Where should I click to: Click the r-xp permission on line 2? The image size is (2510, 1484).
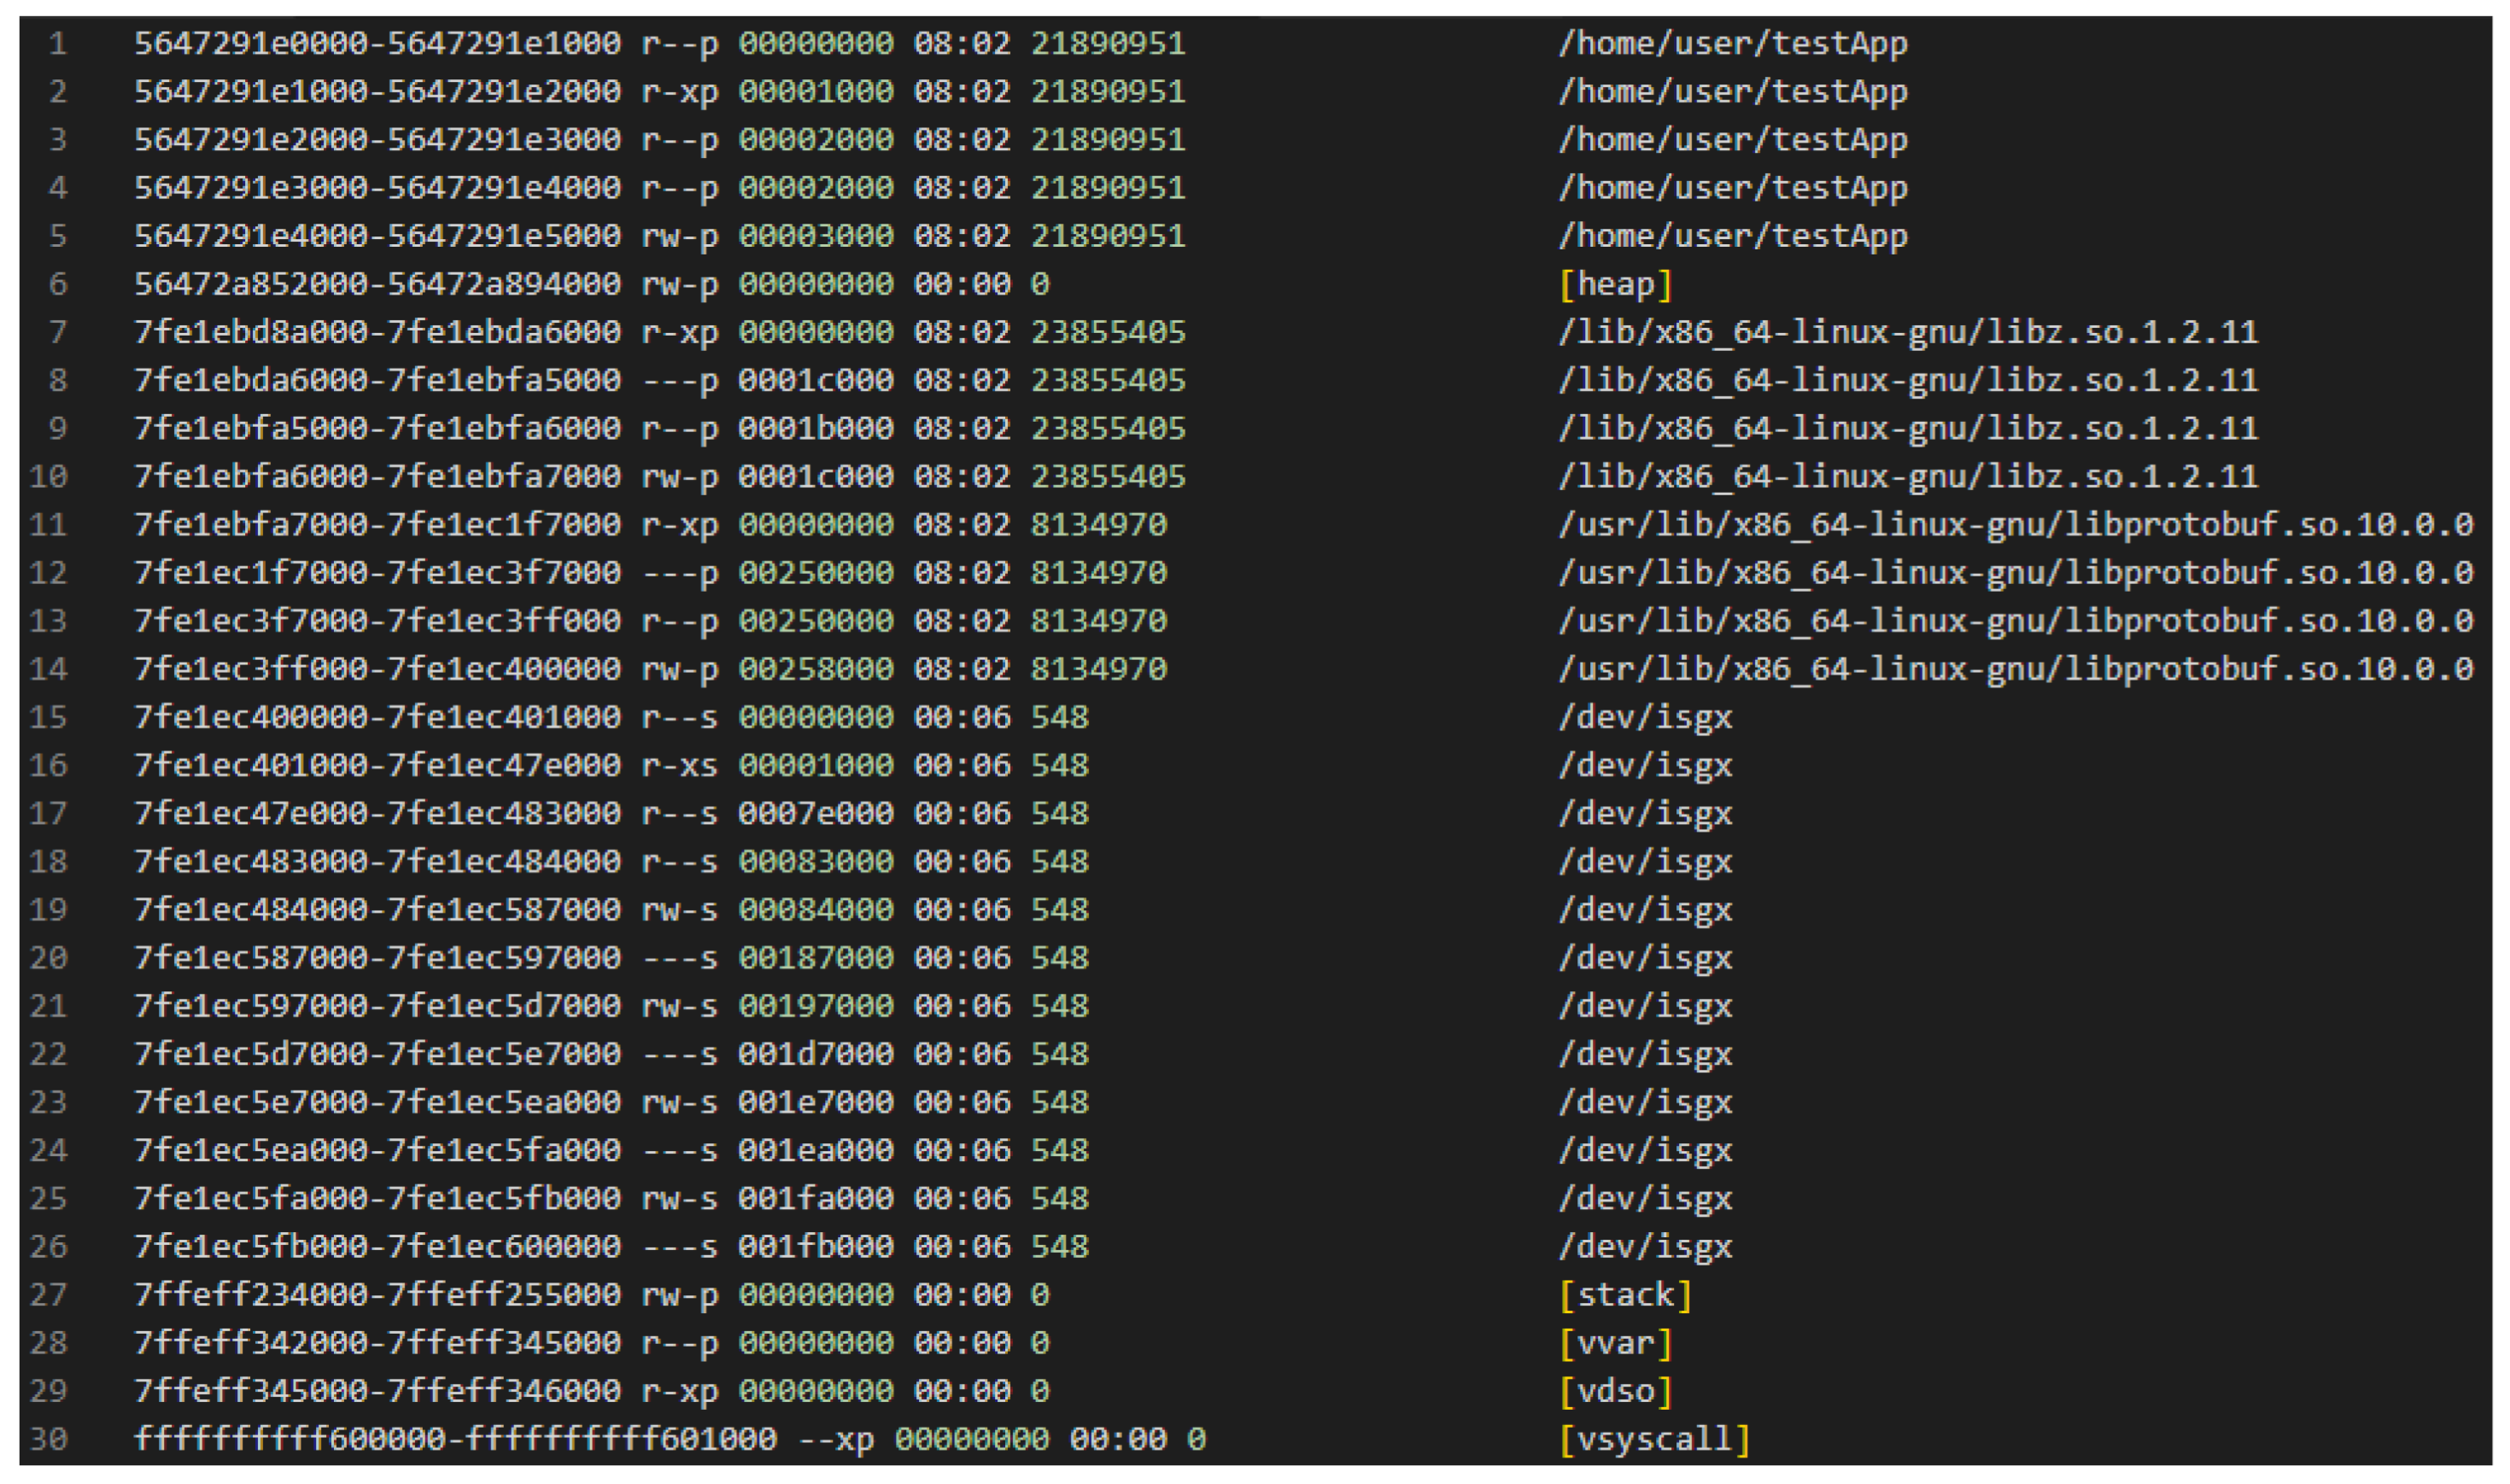click(x=680, y=92)
